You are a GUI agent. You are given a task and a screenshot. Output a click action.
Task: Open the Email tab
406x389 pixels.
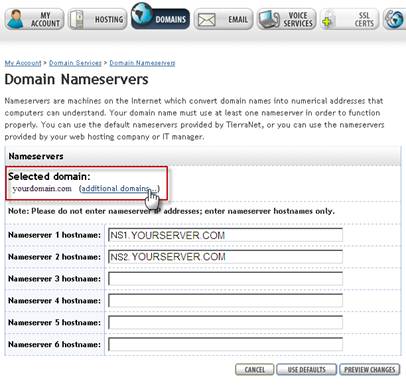coord(224,19)
